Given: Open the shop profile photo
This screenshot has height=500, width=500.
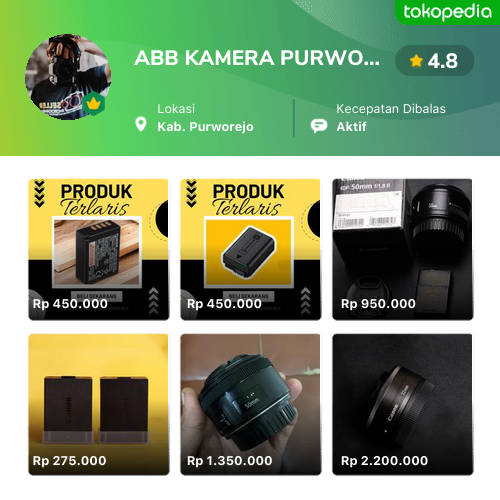Looking at the screenshot, I should 68,77.
